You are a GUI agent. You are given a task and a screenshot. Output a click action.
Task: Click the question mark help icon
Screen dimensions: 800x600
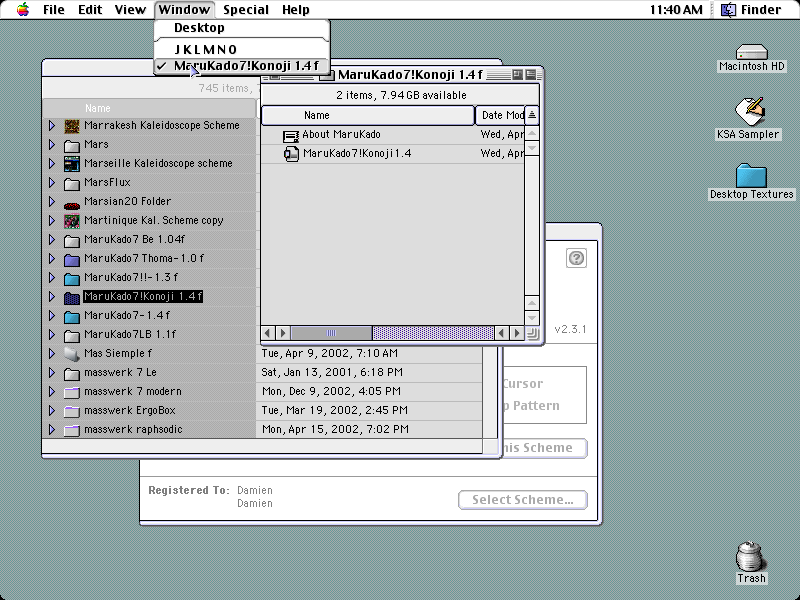576,258
